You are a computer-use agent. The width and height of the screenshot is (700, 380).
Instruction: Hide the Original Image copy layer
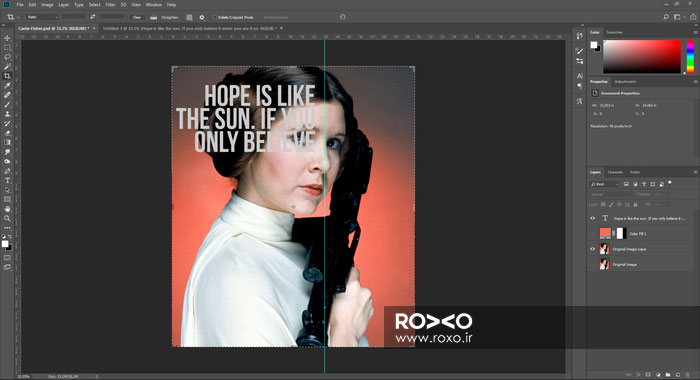tap(592, 249)
